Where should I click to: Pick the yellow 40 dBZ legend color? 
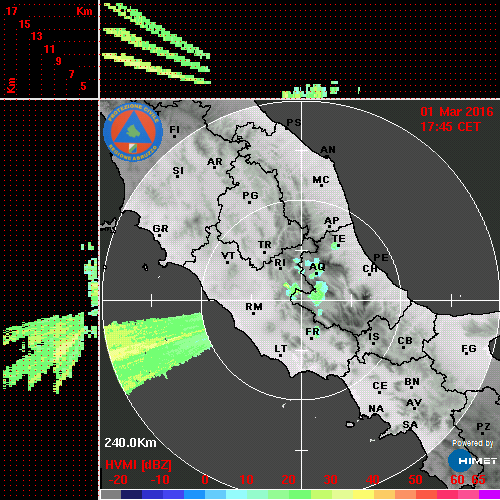[363, 494]
